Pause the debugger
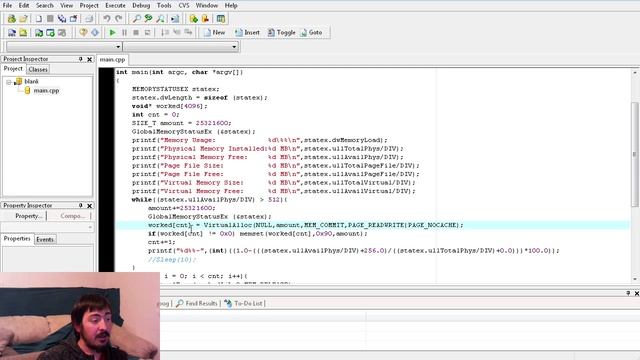Screen dimensions: 640x360 (x=124, y=33)
